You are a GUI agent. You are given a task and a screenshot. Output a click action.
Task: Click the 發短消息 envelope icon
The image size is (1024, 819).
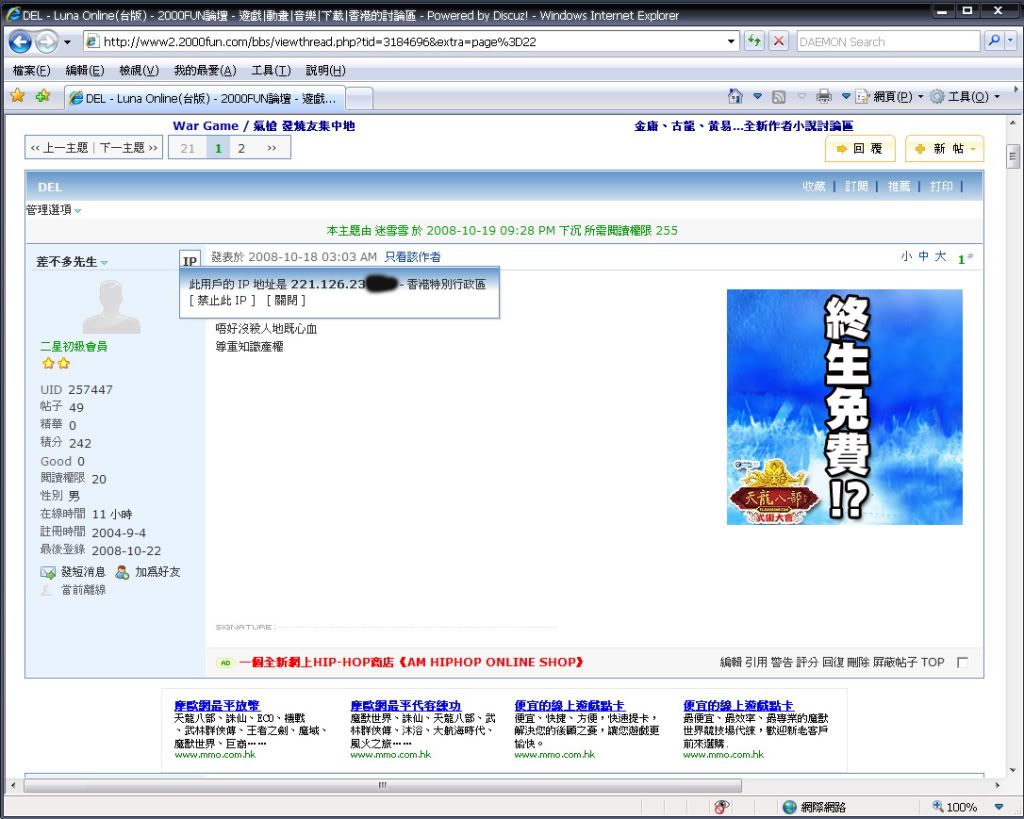(x=48, y=572)
